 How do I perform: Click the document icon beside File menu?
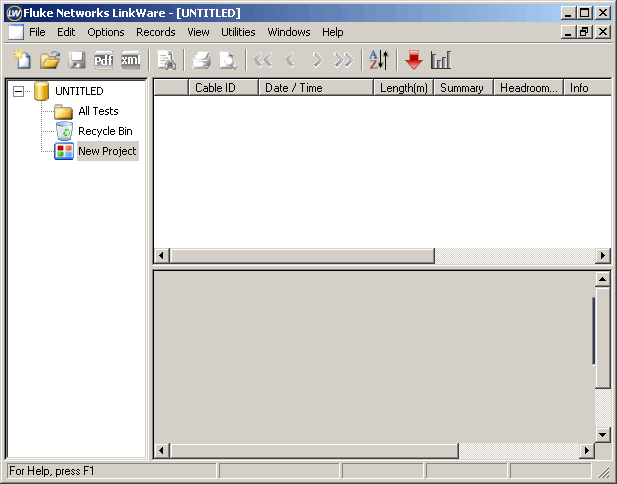[x=16, y=32]
